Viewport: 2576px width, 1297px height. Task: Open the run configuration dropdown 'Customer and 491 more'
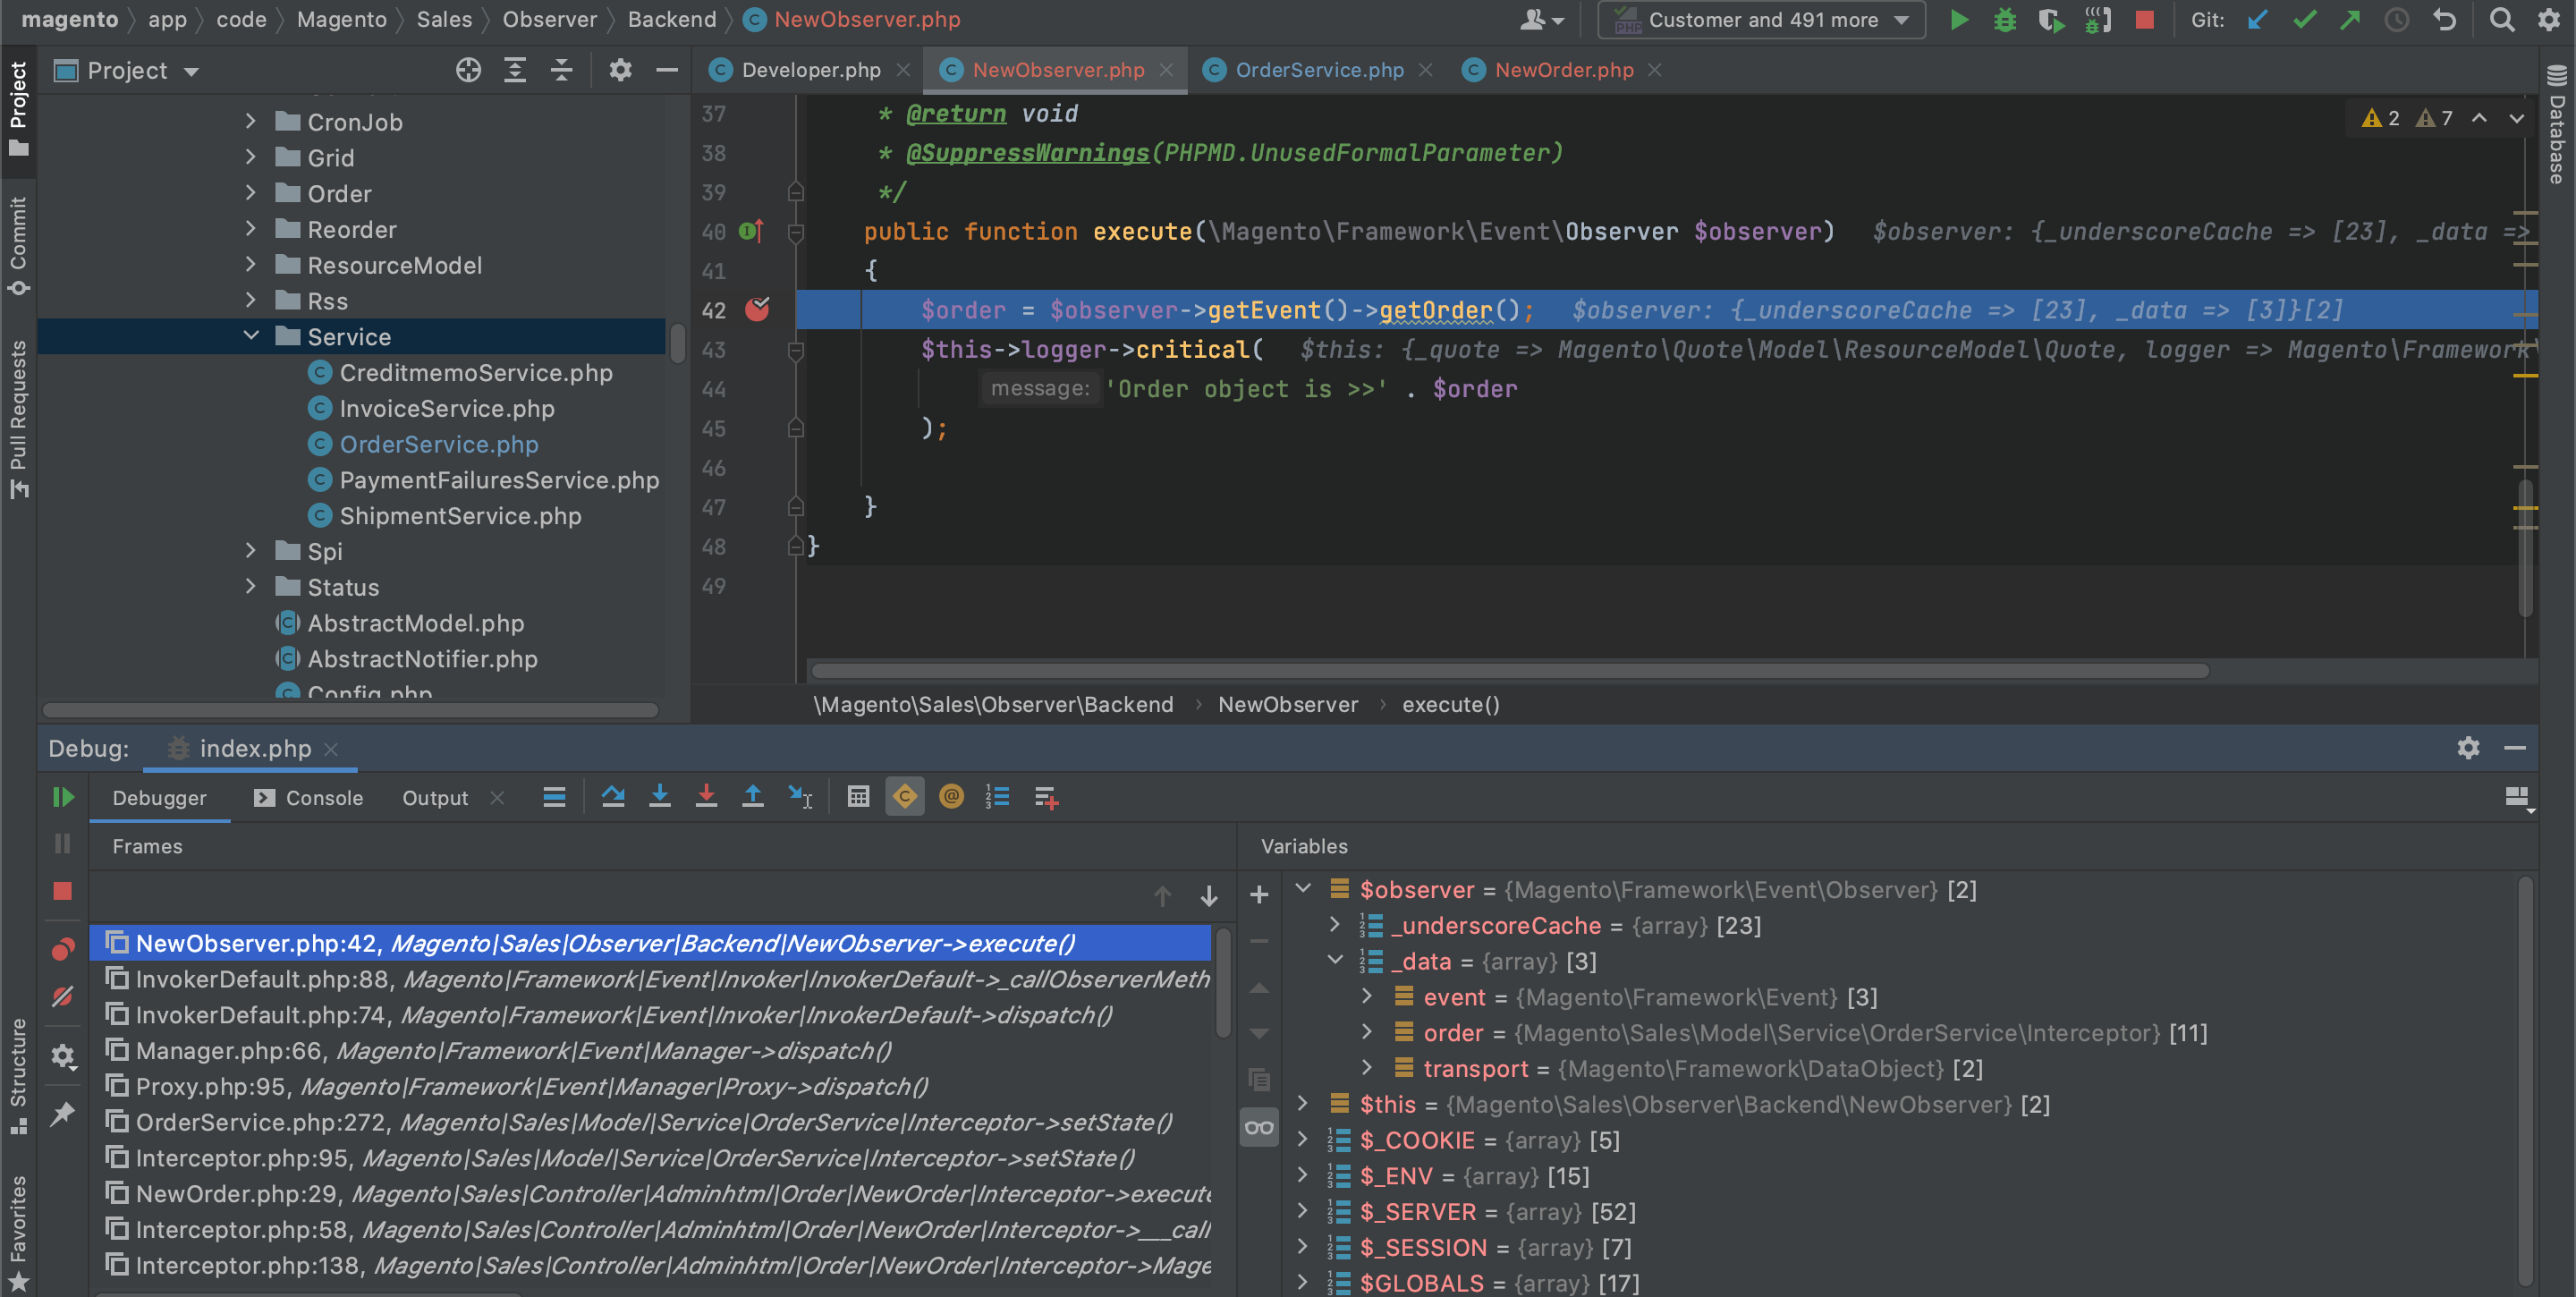click(1763, 20)
